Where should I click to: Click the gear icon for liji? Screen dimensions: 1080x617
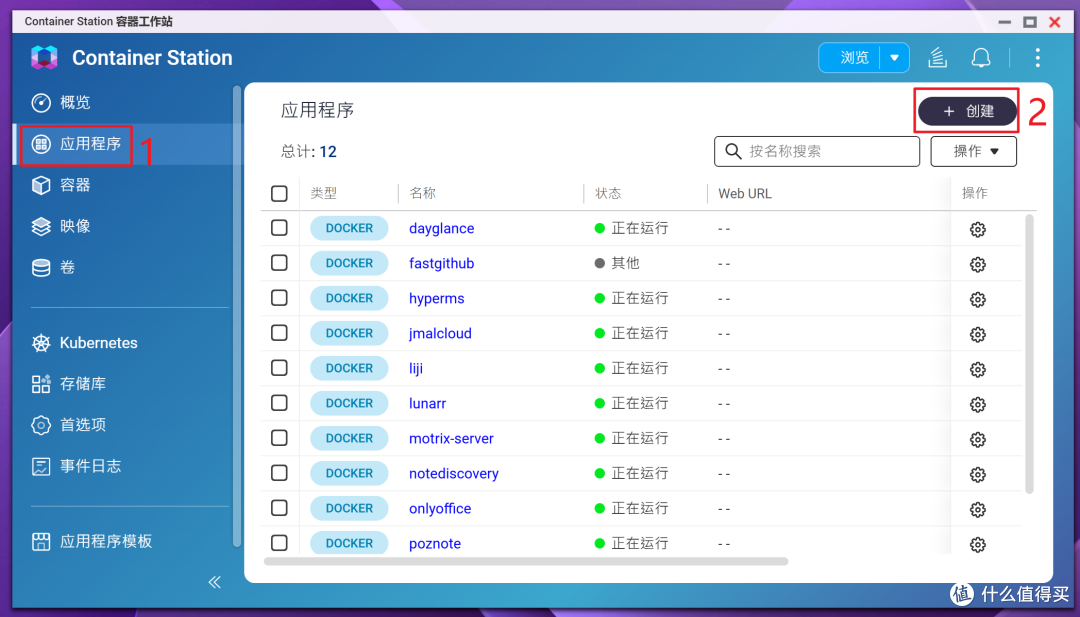(977, 370)
